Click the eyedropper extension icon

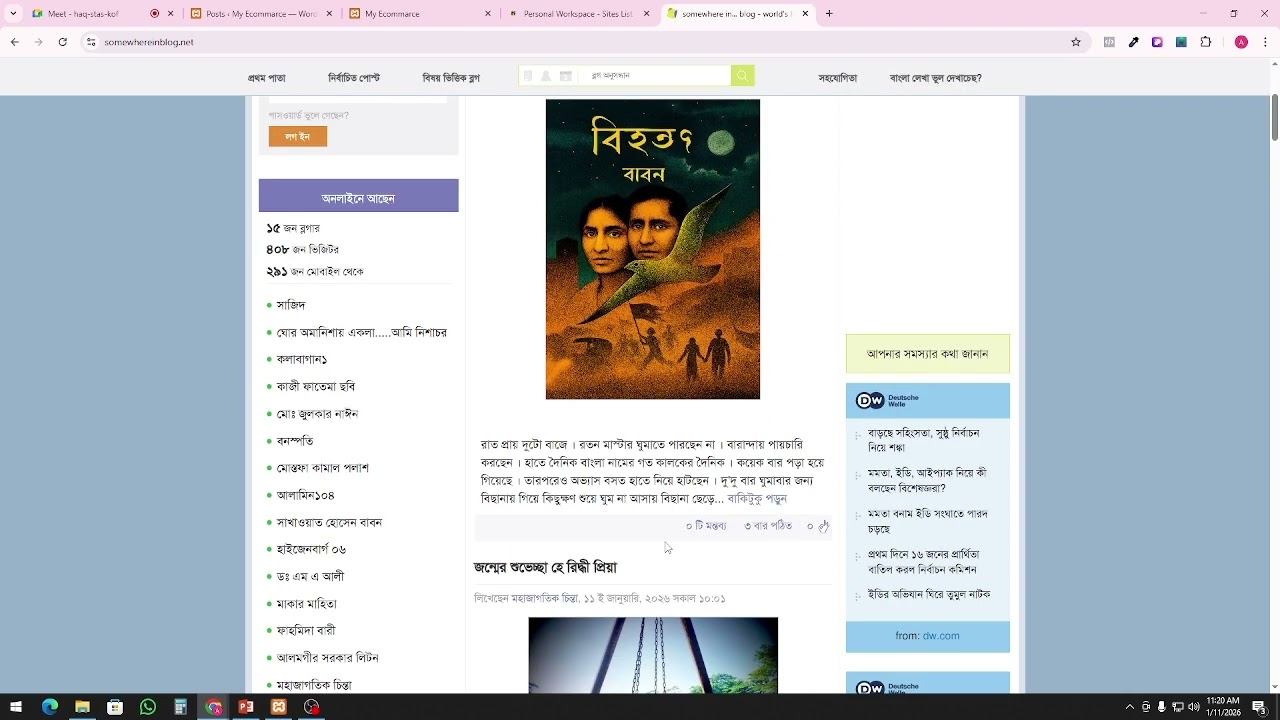(x=1133, y=42)
